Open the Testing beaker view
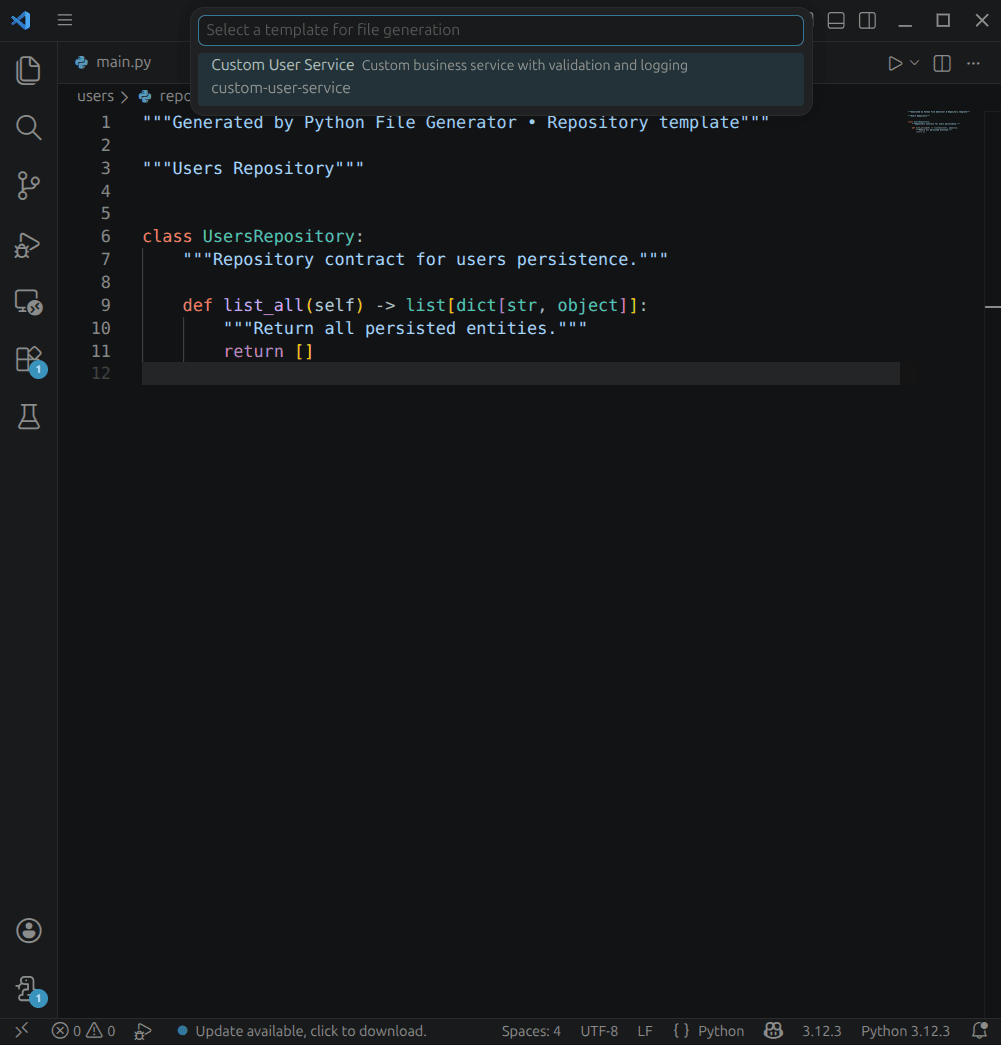1001x1045 pixels. click(x=28, y=417)
